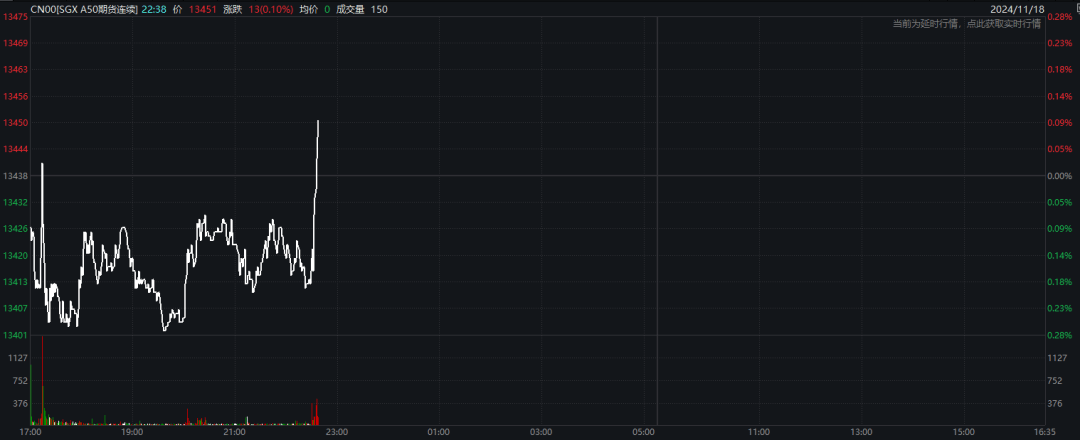Click the 23:00 time axis label
The image size is (1080, 440).
coord(336,432)
